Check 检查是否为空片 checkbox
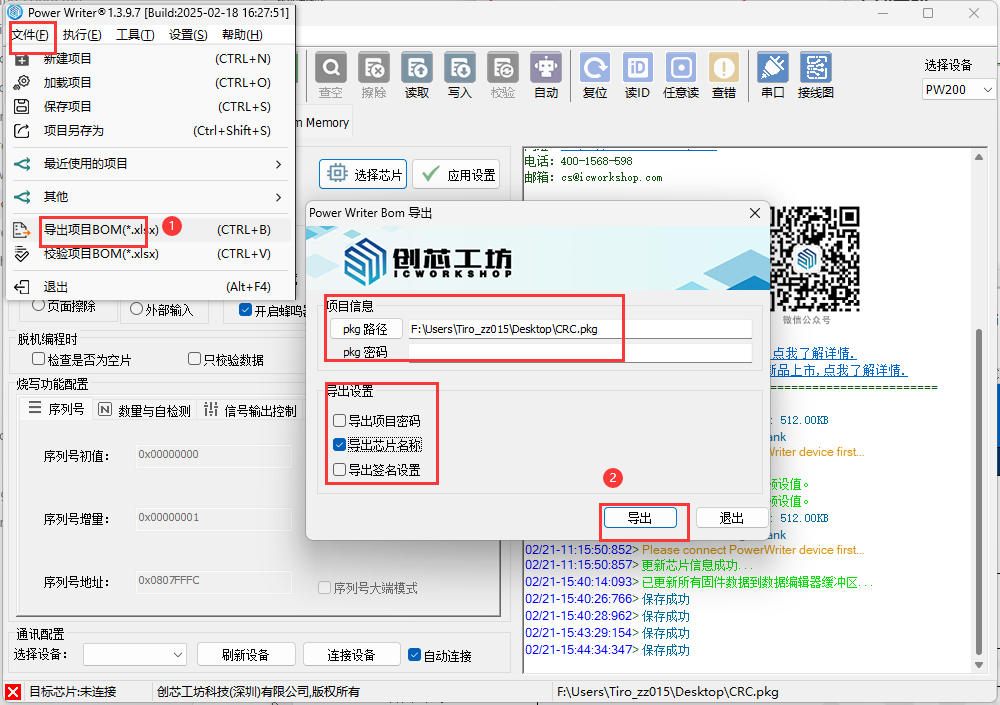Image resolution: width=1000 pixels, height=705 pixels. click(x=38, y=359)
